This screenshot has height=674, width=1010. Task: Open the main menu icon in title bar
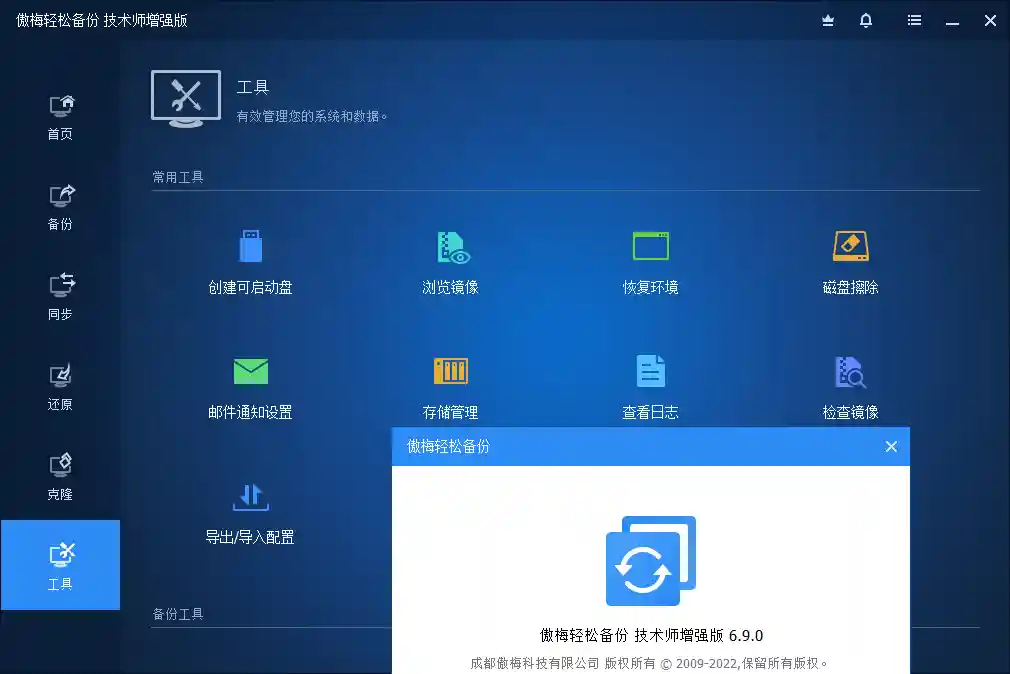(x=913, y=20)
